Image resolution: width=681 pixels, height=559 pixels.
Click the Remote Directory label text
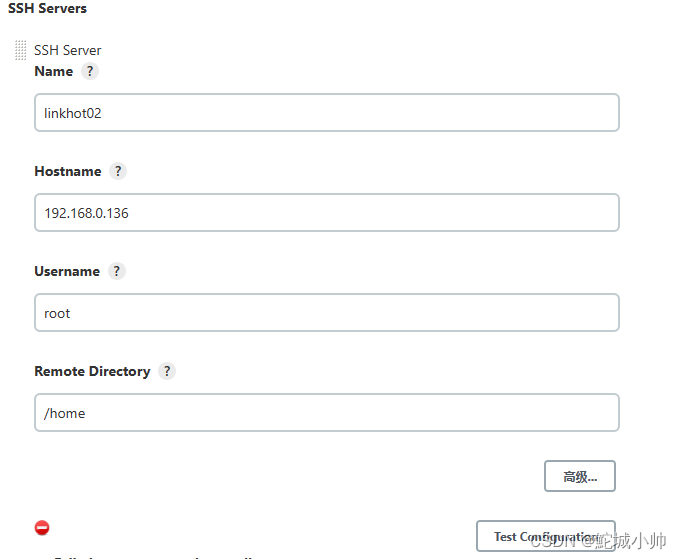tap(93, 371)
